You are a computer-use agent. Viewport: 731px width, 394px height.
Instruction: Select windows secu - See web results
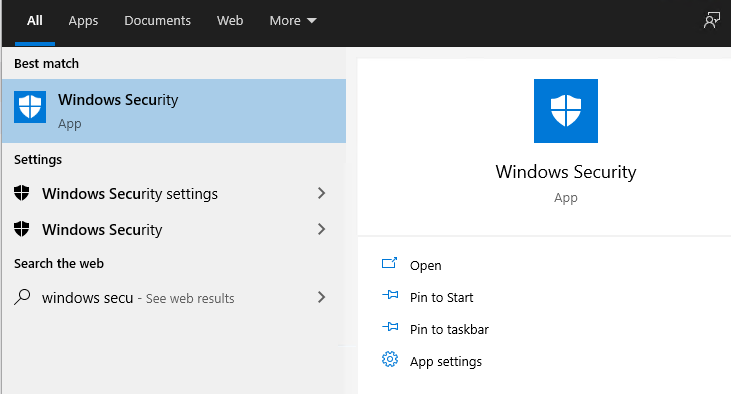[x=174, y=297]
